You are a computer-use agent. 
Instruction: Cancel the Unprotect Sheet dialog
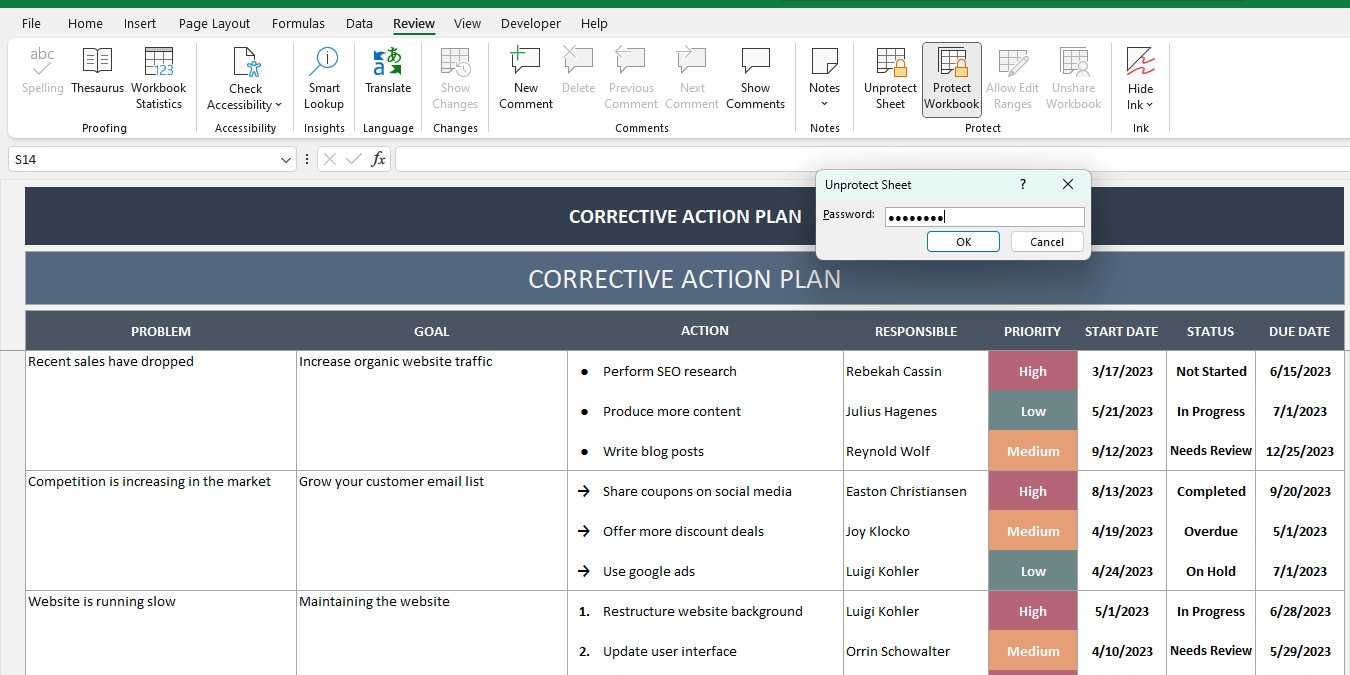1046,241
